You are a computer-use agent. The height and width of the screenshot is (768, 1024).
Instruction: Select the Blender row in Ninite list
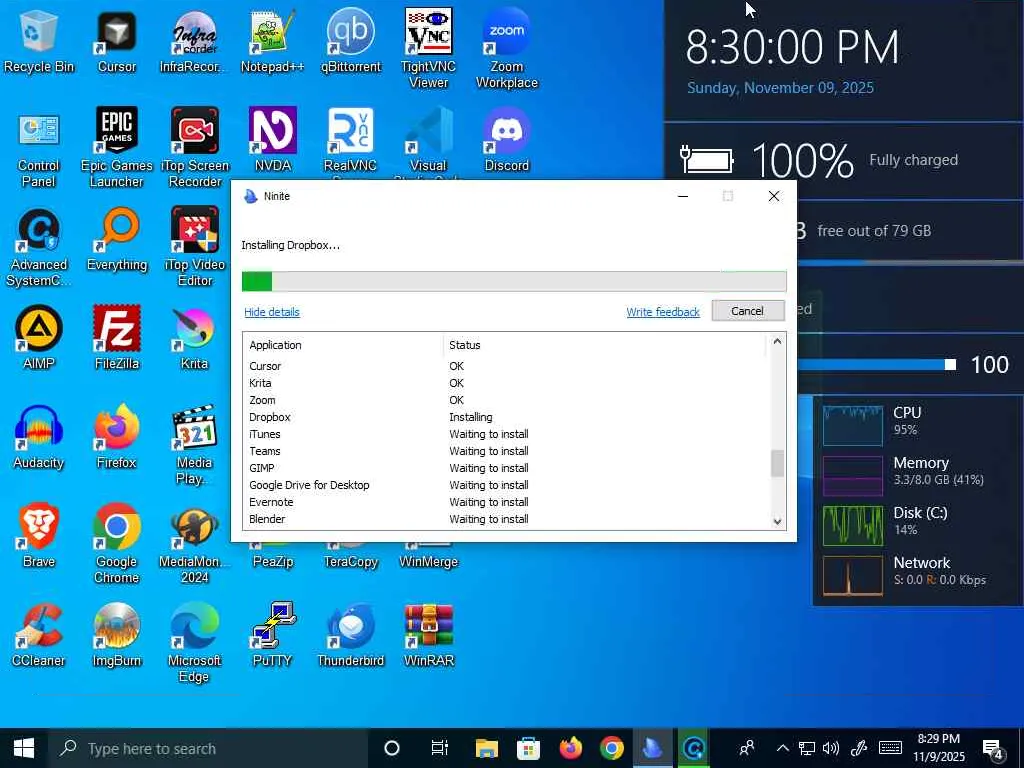(x=506, y=519)
